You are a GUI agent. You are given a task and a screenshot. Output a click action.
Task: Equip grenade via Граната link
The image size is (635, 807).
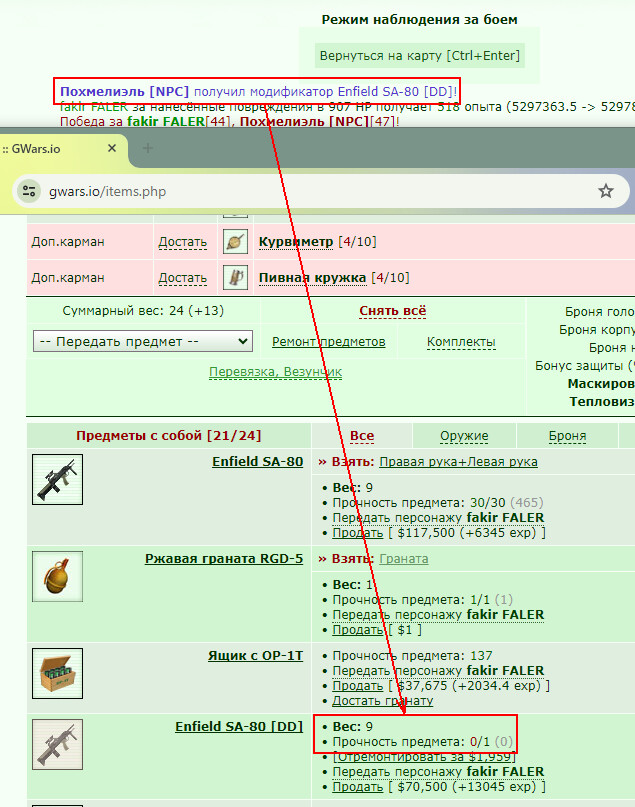click(403, 558)
